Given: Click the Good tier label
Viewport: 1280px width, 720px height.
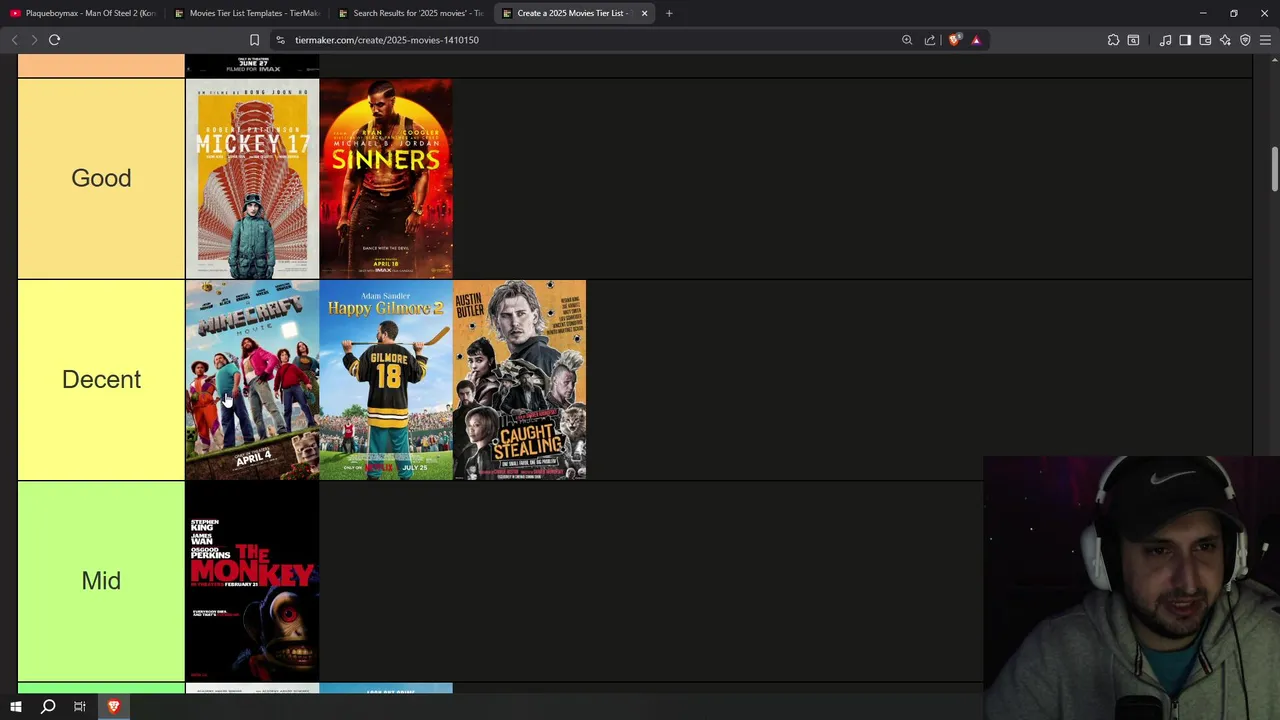Looking at the screenshot, I should pyautogui.click(x=101, y=178).
